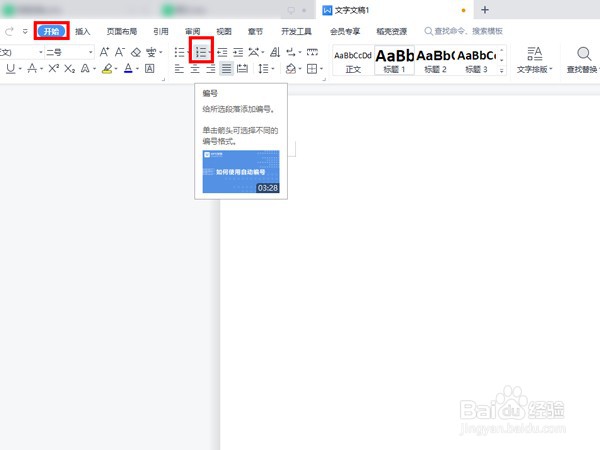Toggle character border on text
Screen dimensions: 600x450
149,69
